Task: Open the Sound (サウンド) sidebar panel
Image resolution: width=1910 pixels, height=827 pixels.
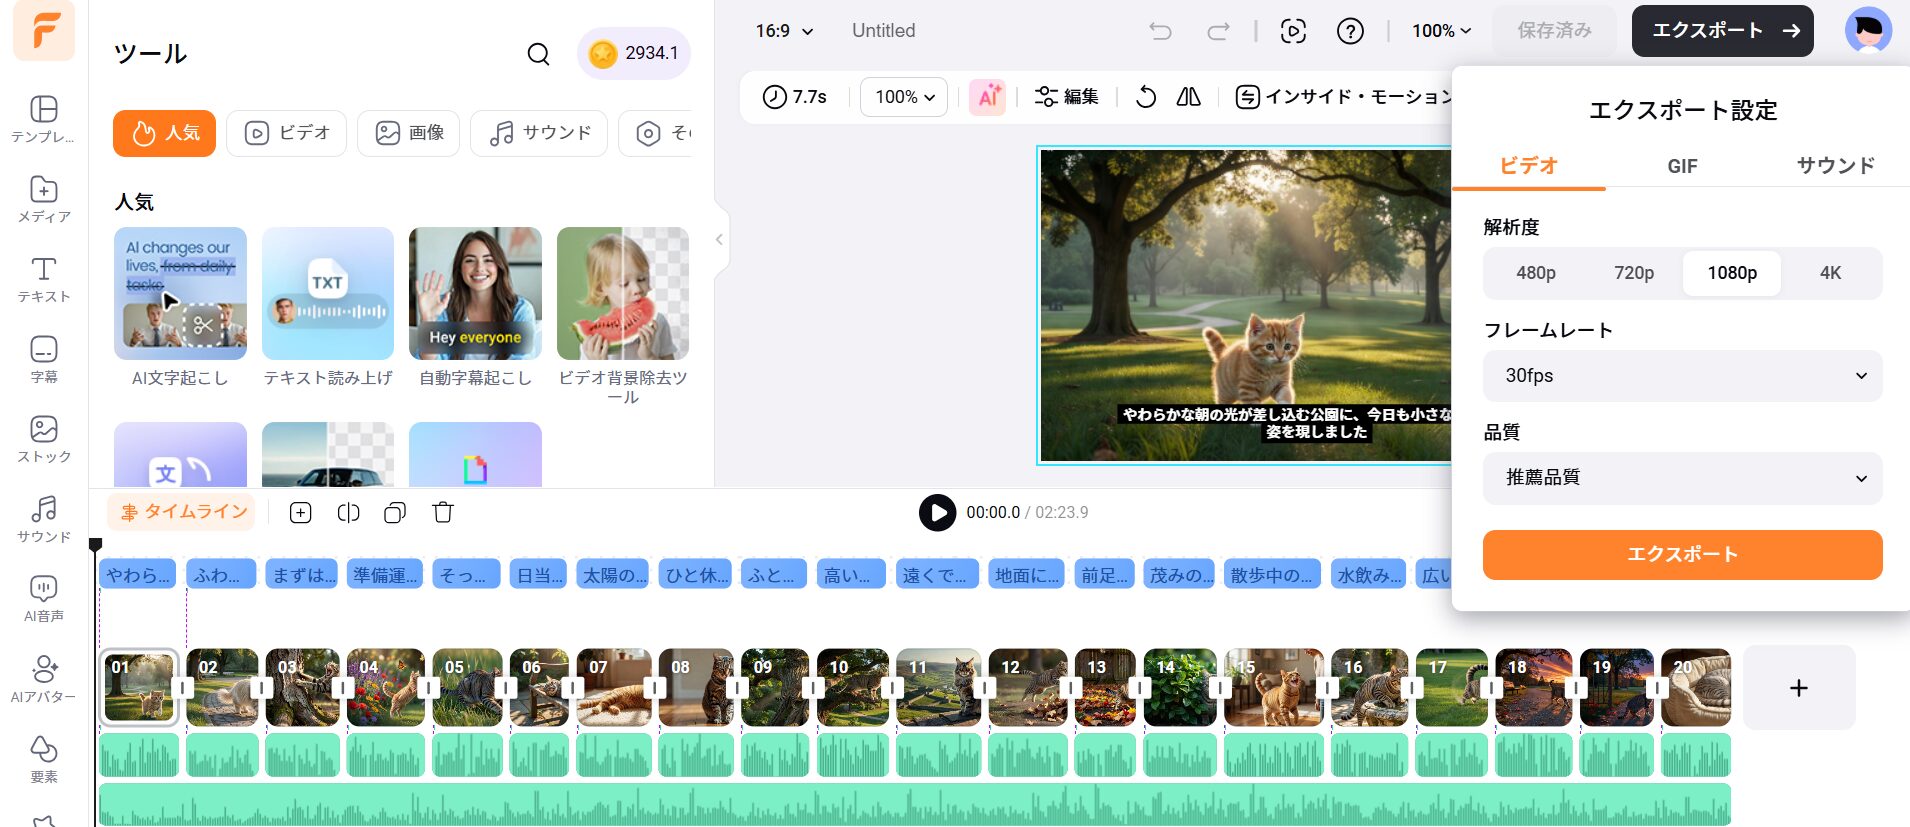Action: click(43, 519)
